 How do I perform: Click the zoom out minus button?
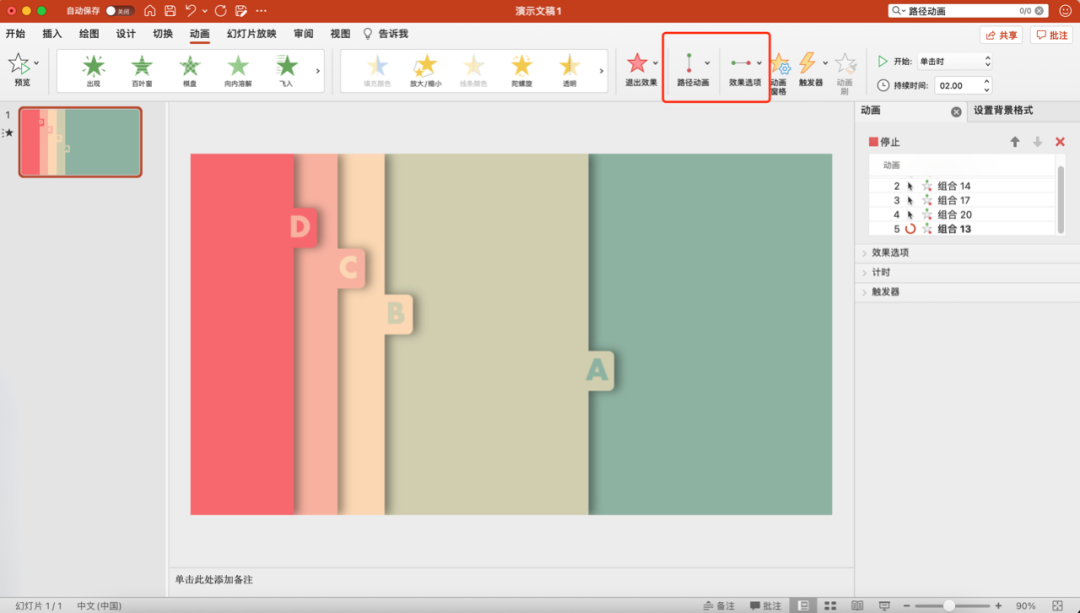(x=906, y=605)
